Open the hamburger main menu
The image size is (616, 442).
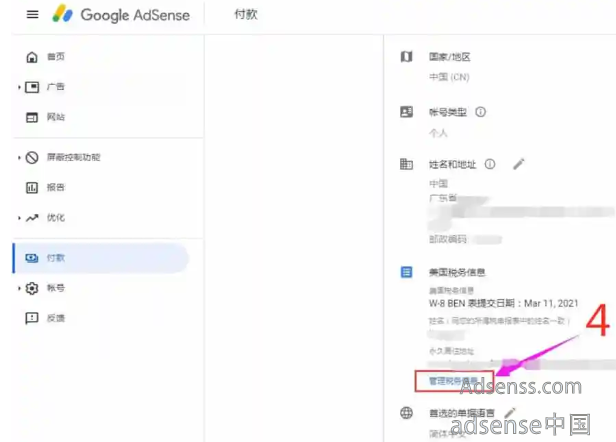32,15
